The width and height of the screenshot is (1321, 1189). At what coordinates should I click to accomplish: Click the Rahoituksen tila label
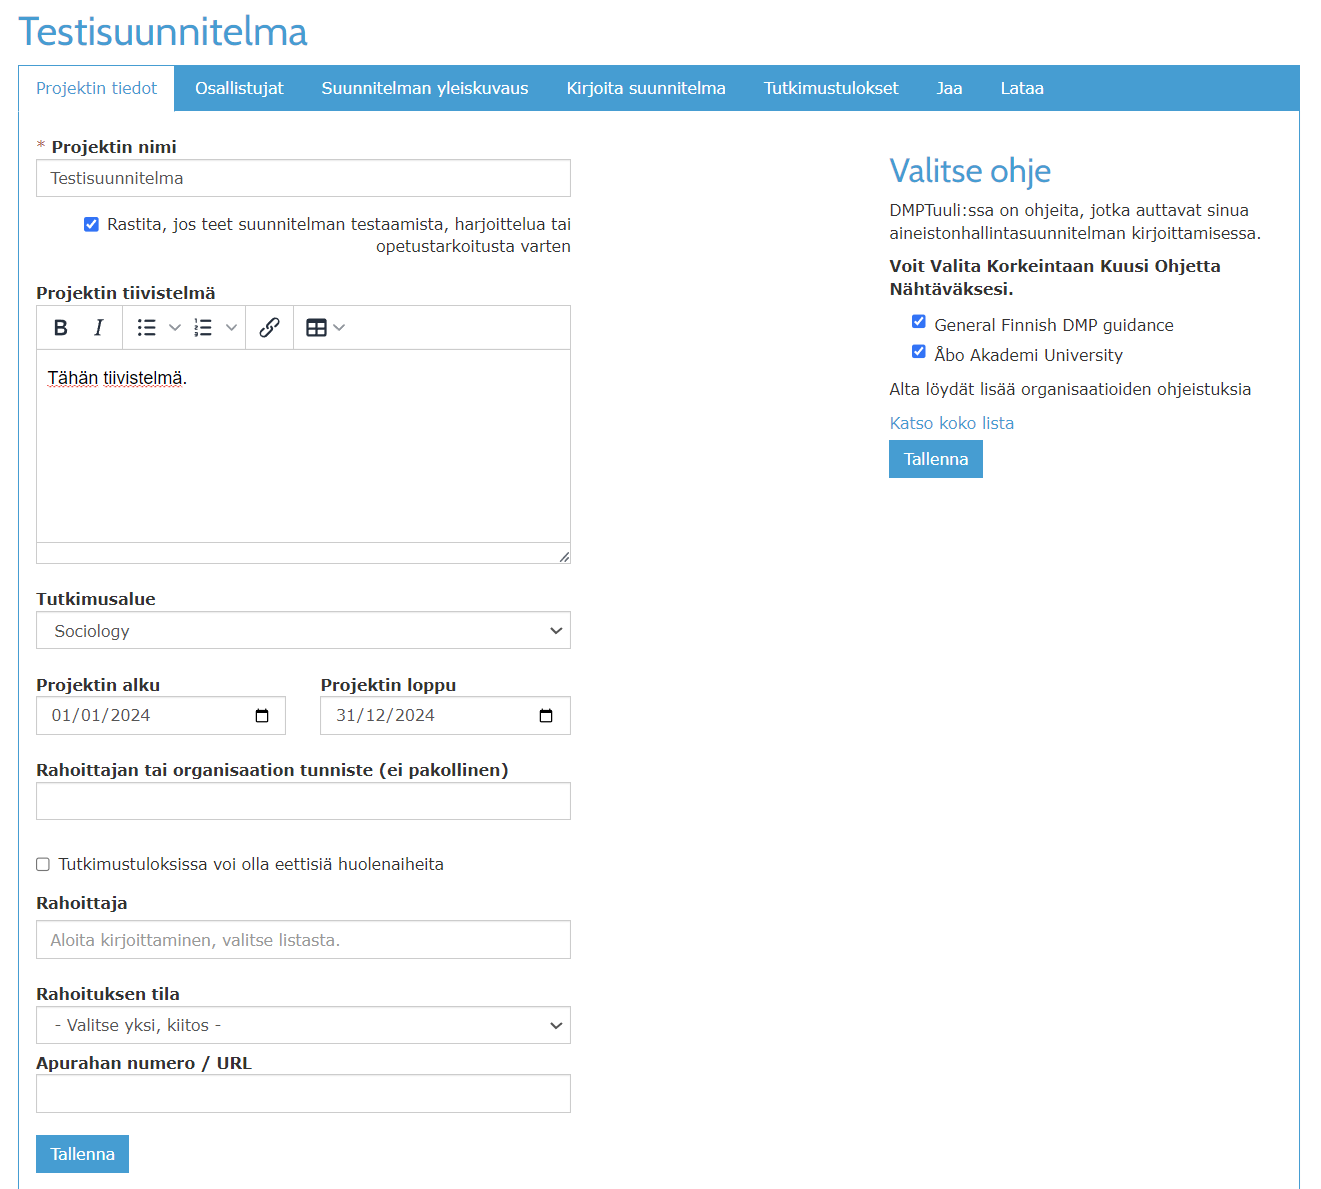pos(108,994)
